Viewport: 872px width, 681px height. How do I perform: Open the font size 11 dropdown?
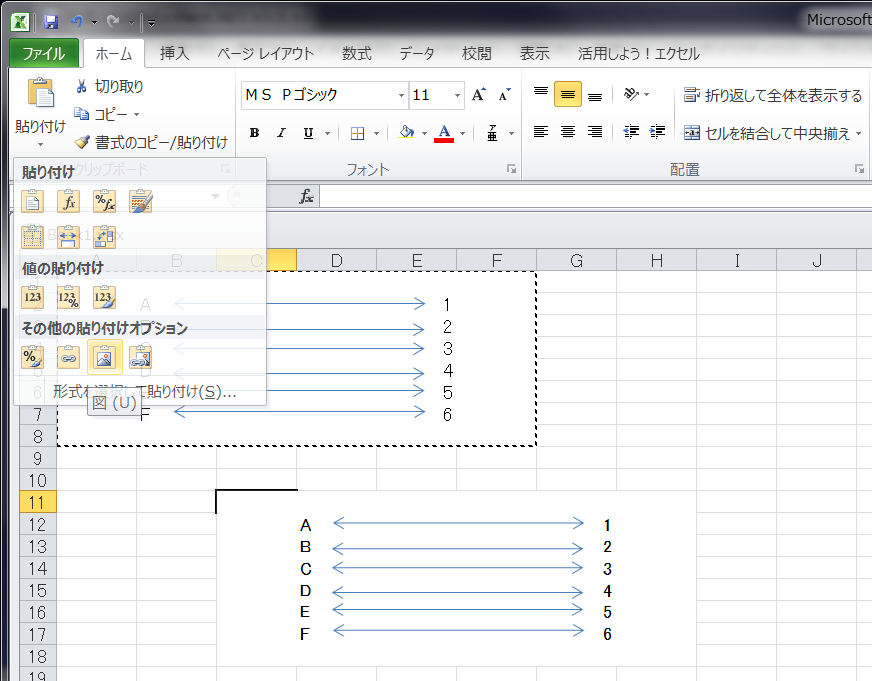click(457, 96)
